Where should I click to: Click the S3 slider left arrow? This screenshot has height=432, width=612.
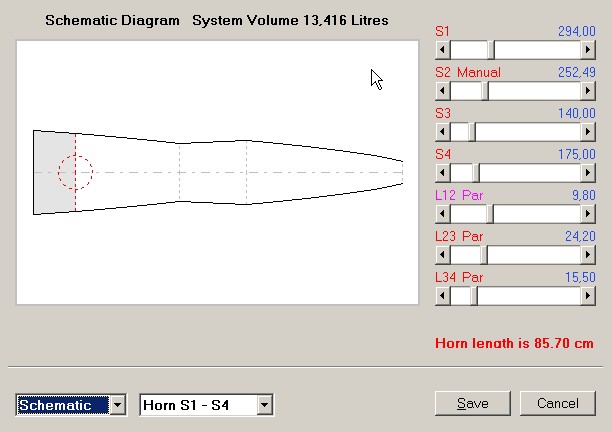coord(442,132)
